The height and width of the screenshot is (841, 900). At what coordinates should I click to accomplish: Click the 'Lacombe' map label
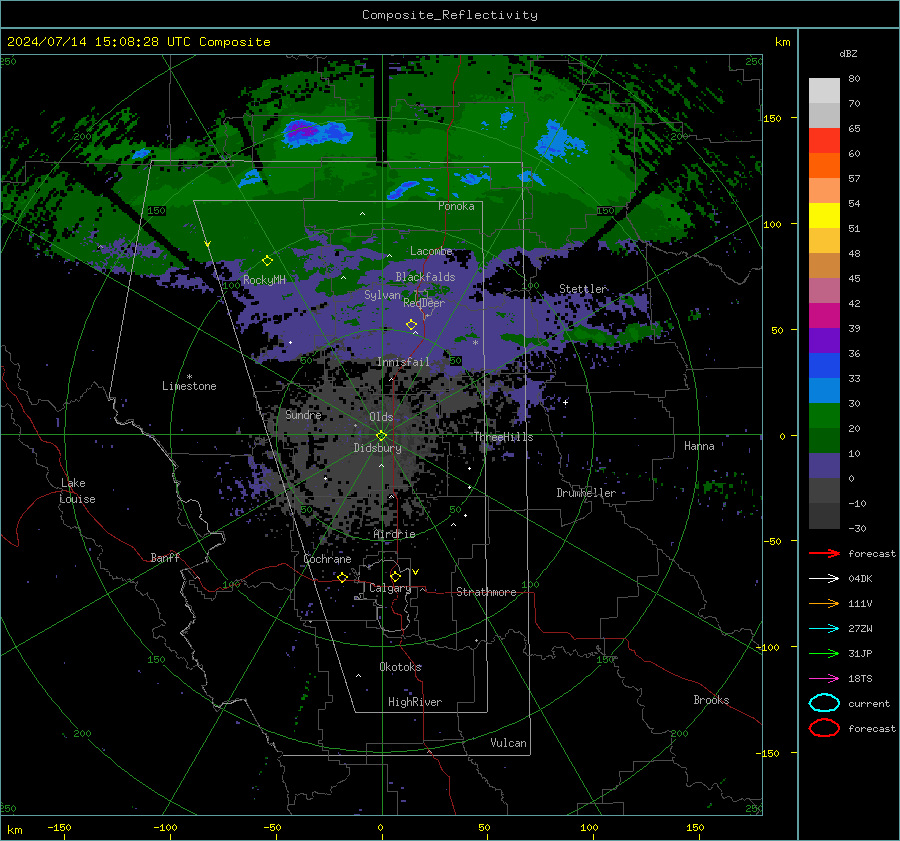click(x=431, y=251)
